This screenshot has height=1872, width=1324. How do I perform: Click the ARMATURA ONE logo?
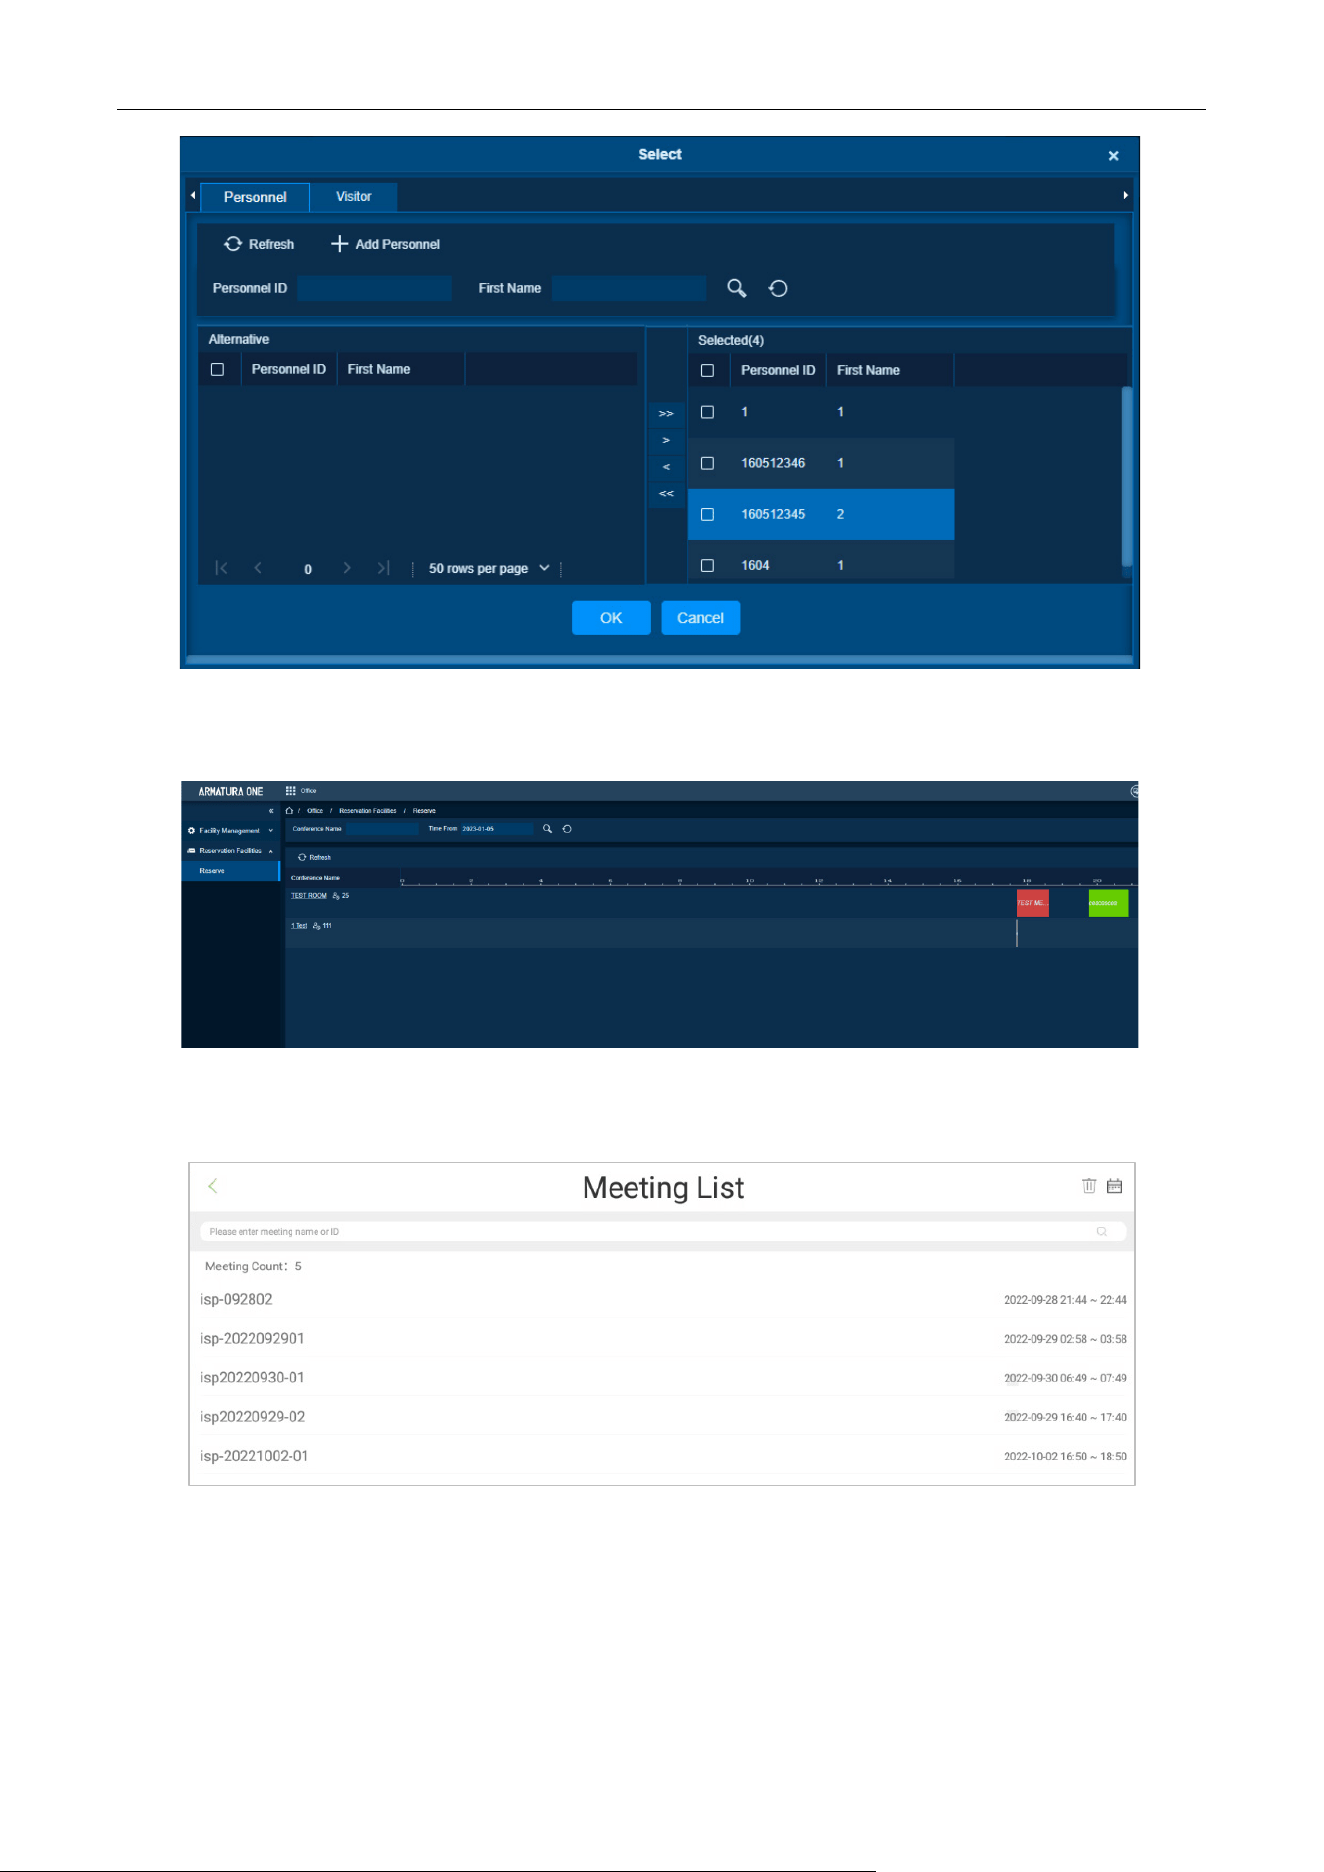click(231, 791)
